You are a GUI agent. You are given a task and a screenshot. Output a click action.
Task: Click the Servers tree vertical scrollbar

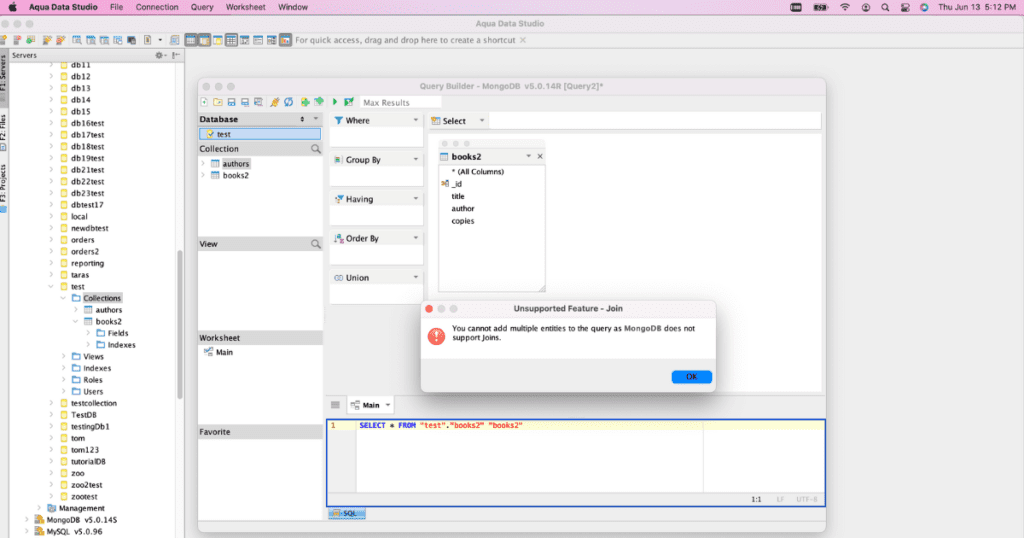pos(180,323)
